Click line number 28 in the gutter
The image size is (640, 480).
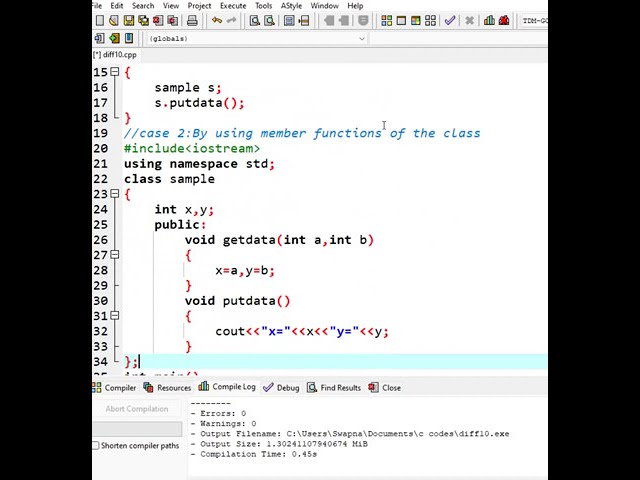100,270
